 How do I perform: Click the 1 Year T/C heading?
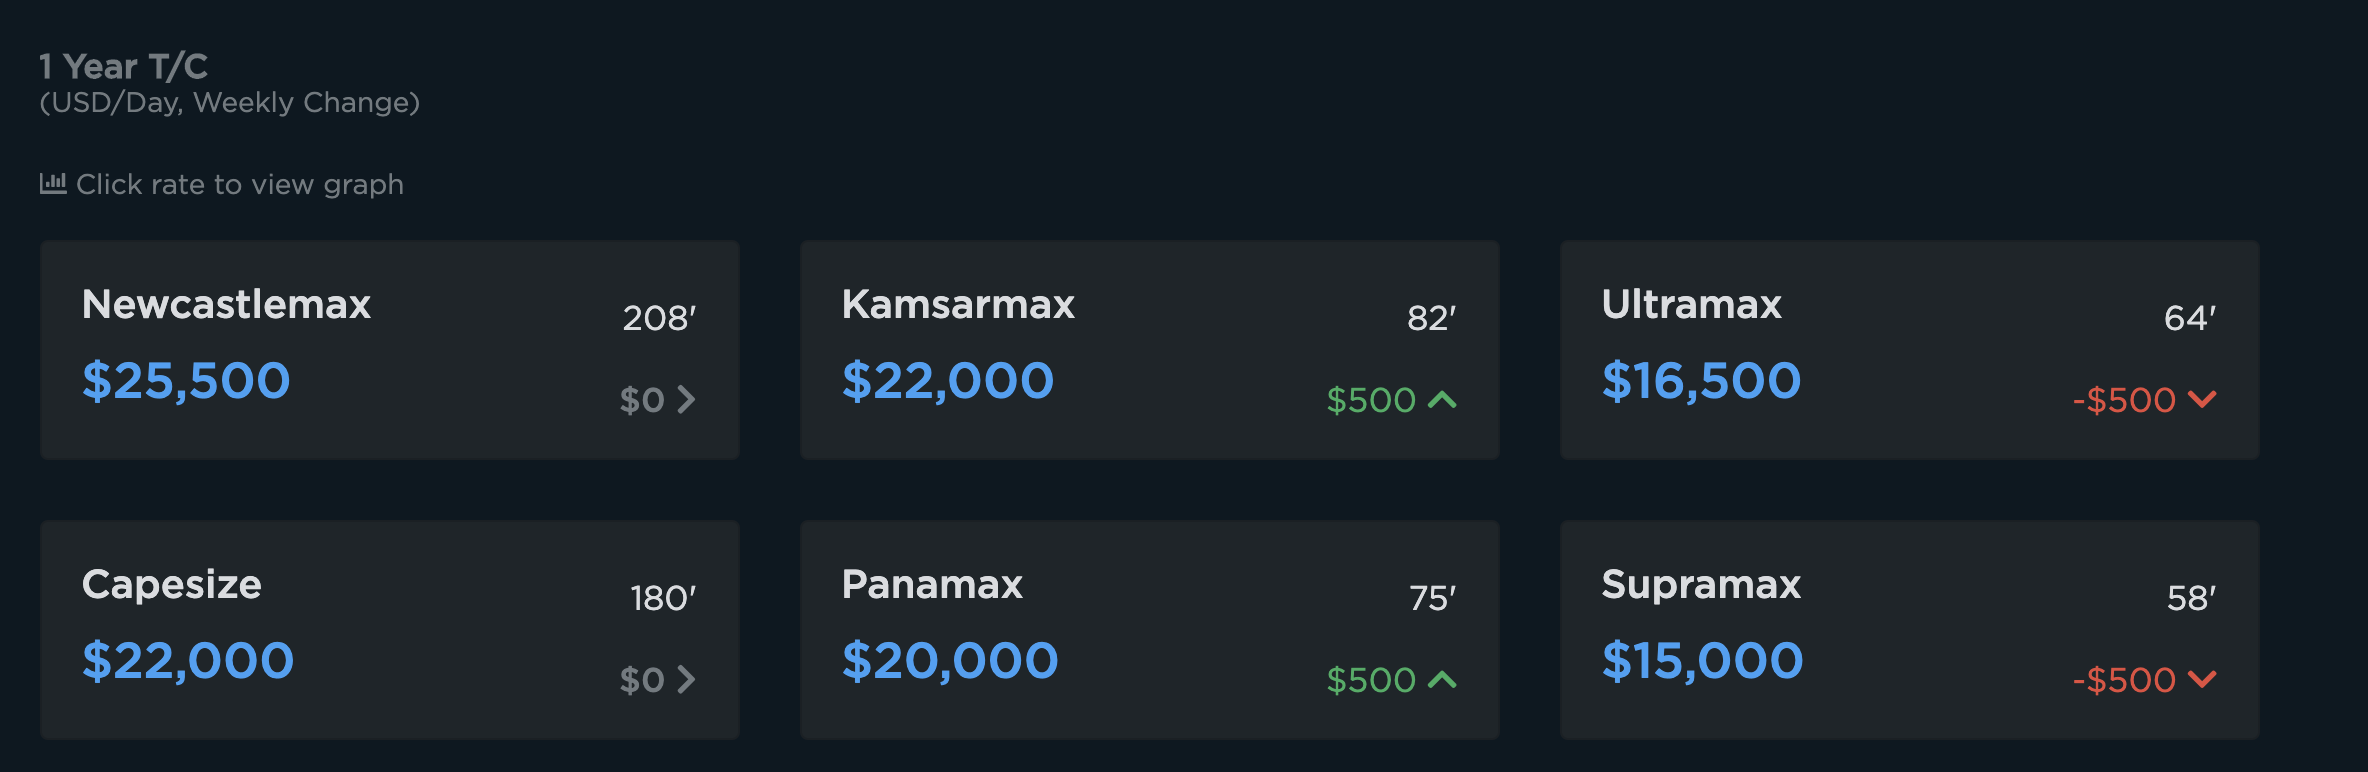click(123, 66)
